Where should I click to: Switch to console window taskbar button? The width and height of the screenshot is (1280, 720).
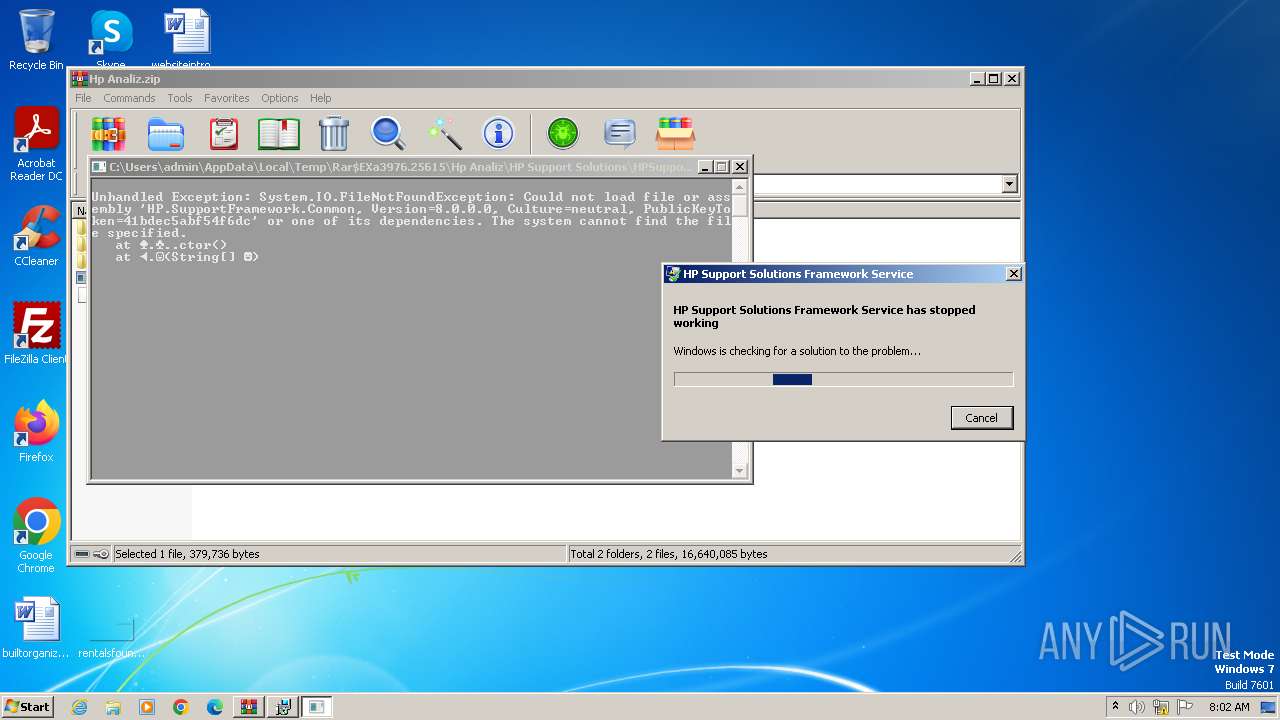coord(317,707)
